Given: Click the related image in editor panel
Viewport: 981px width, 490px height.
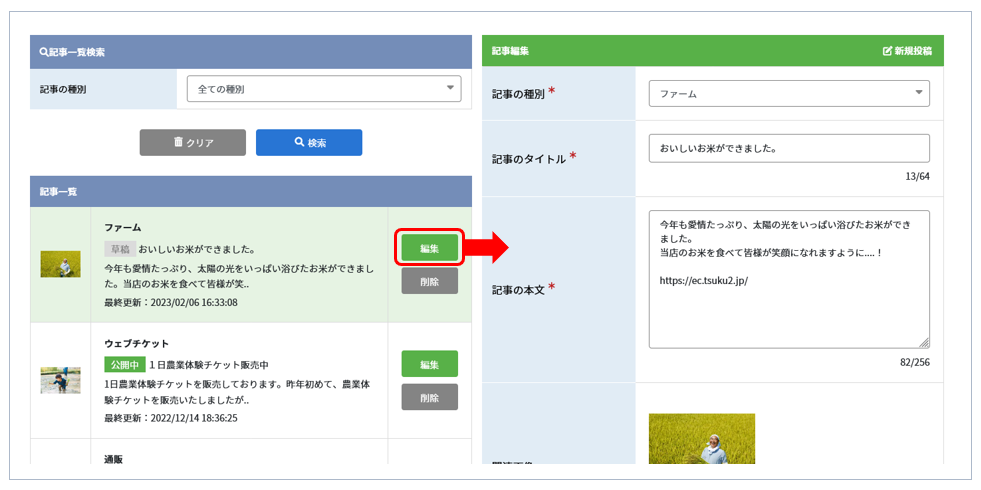Looking at the screenshot, I should point(702,439).
